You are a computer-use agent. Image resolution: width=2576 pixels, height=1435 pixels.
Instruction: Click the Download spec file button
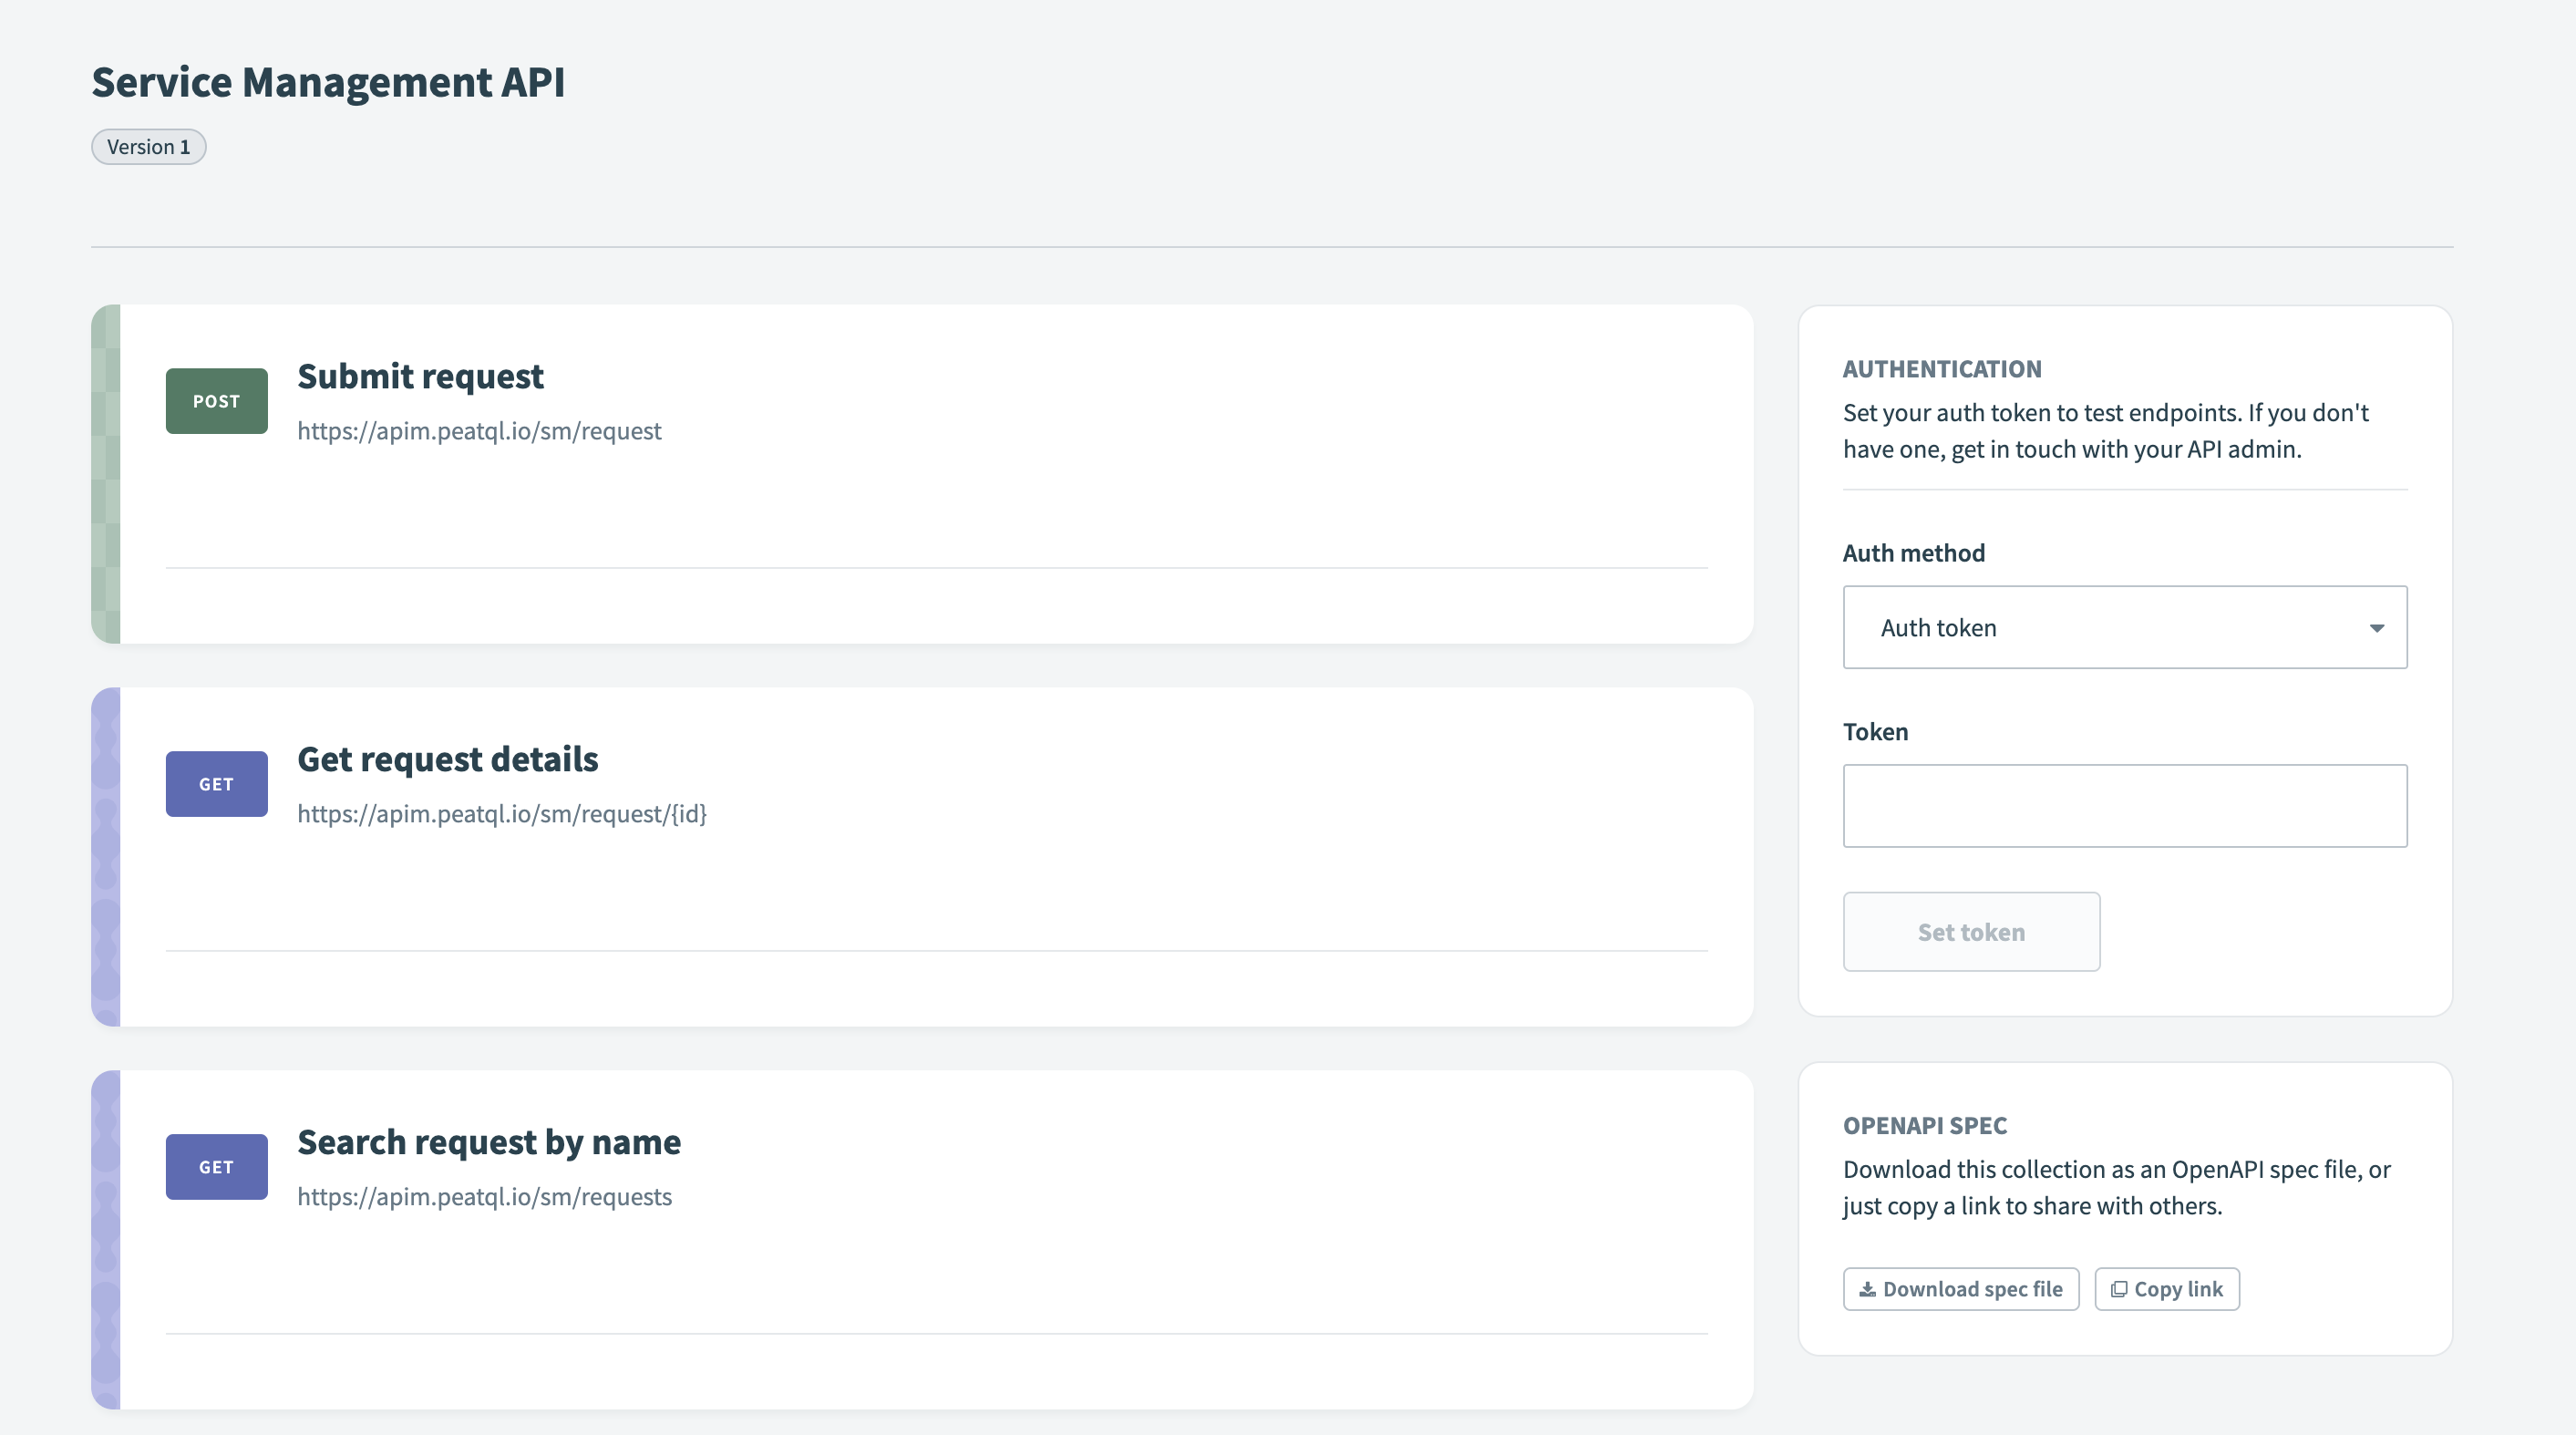1960,1289
